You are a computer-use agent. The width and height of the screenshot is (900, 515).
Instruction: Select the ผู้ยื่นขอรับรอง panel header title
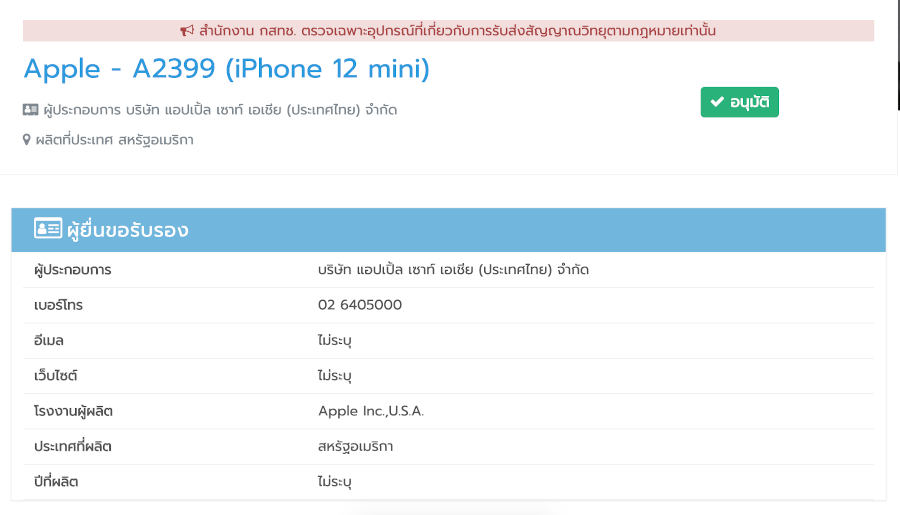pos(128,230)
